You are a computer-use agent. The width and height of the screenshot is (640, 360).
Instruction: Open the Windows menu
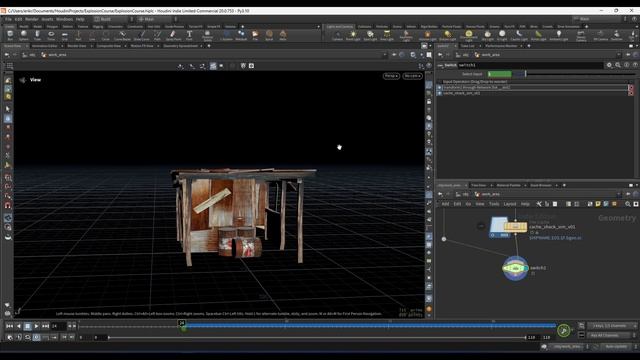pos(64,19)
